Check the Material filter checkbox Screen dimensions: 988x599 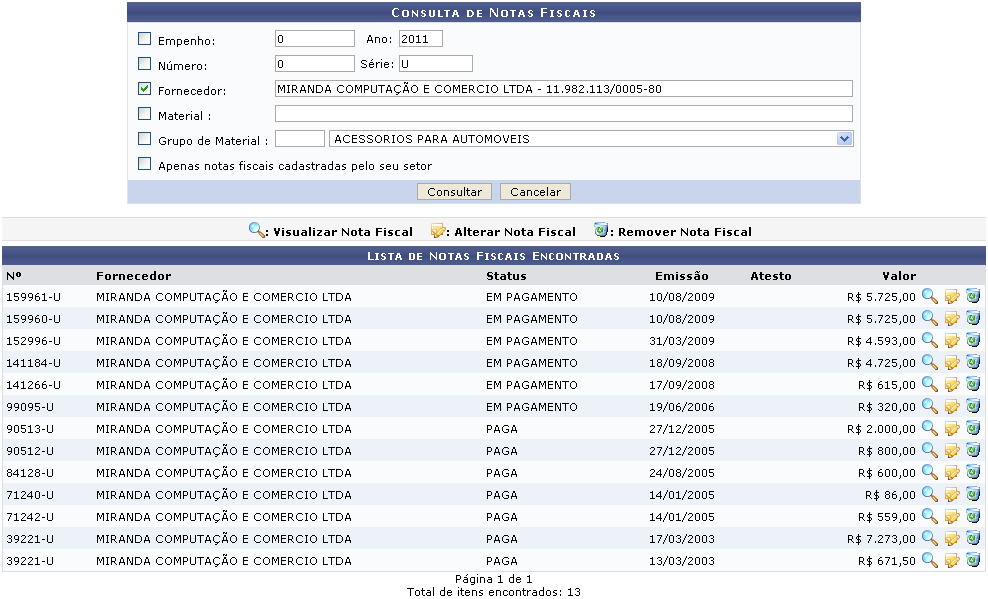tap(144, 114)
